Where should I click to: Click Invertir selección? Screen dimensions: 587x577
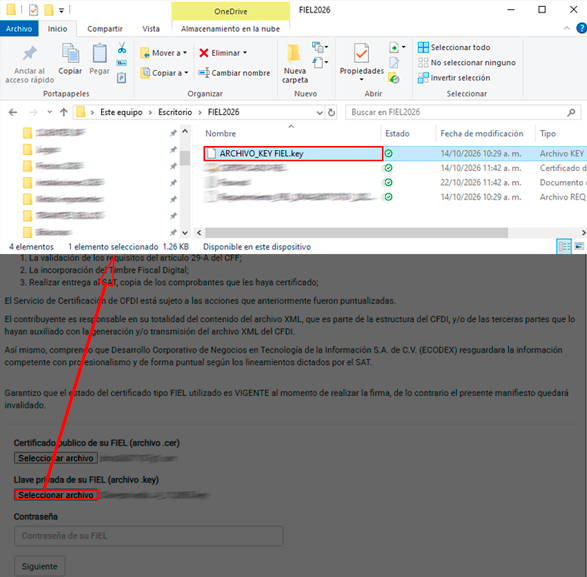coord(454,78)
